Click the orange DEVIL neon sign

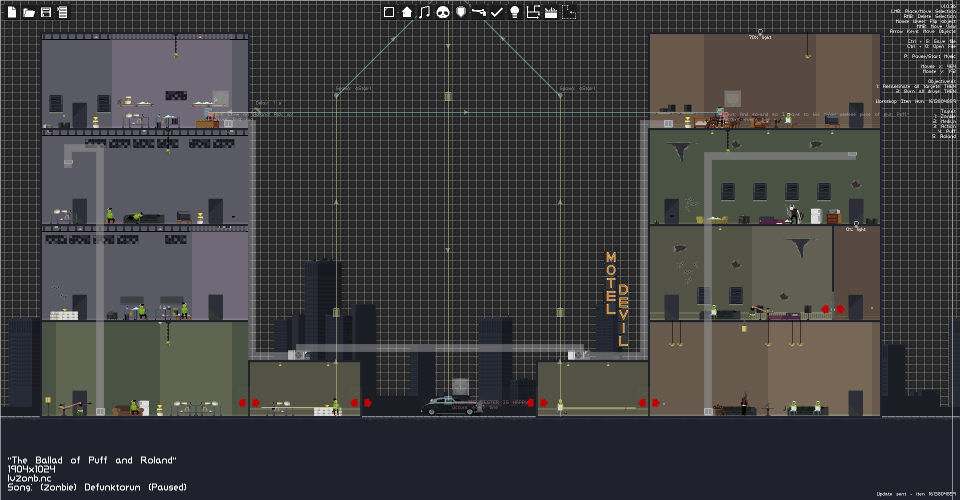click(x=623, y=315)
